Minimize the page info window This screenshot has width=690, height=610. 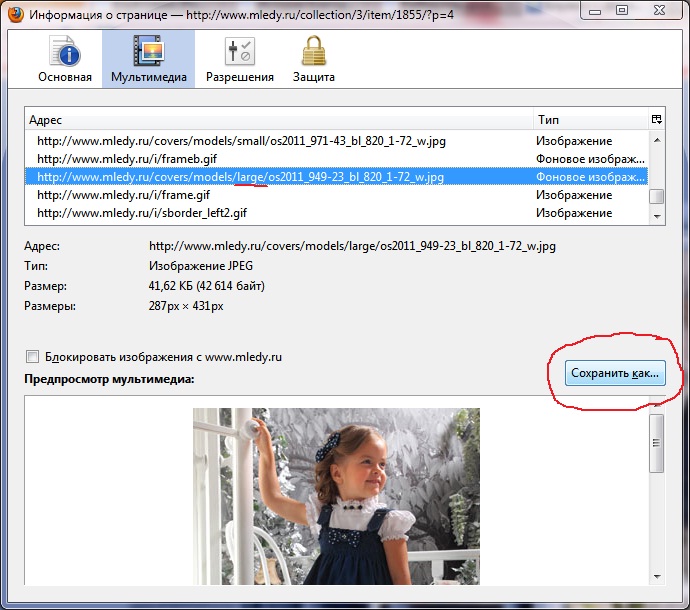coord(595,11)
